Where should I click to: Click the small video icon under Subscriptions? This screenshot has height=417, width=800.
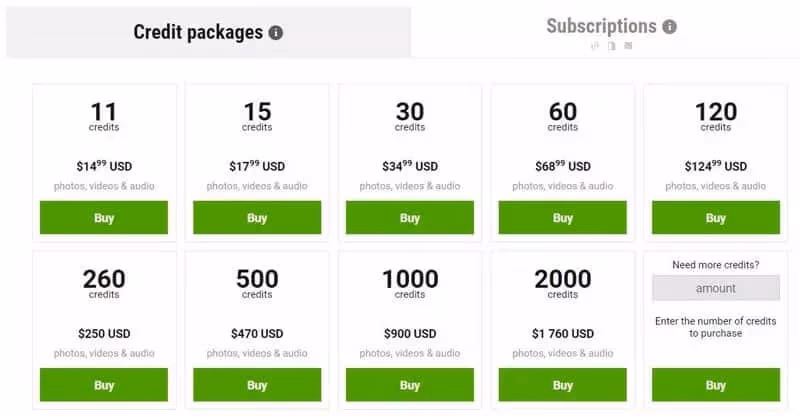(612, 46)
